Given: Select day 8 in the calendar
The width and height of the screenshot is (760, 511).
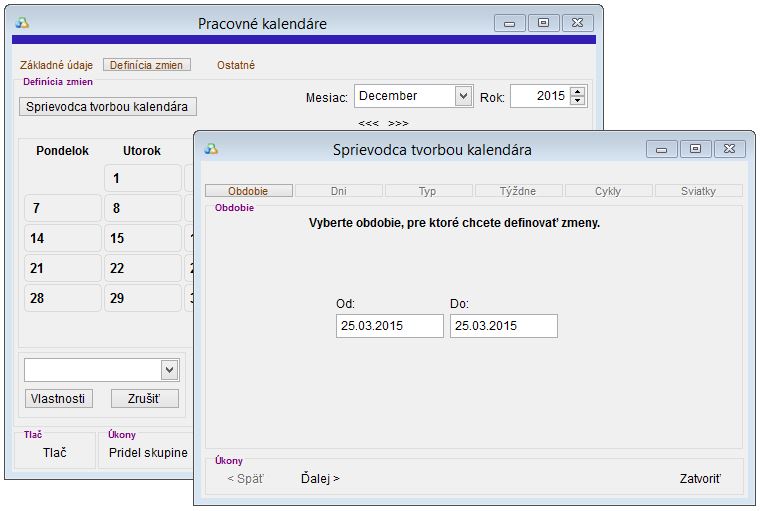Looking at the screenshot, I should (x=143, y=208).
